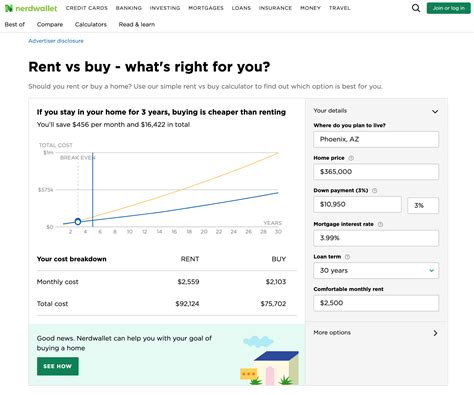The height and width of the screenshot is (395, 474).
Task: Click the TOTAL COST axis label
Action: (x=56, y=145)
